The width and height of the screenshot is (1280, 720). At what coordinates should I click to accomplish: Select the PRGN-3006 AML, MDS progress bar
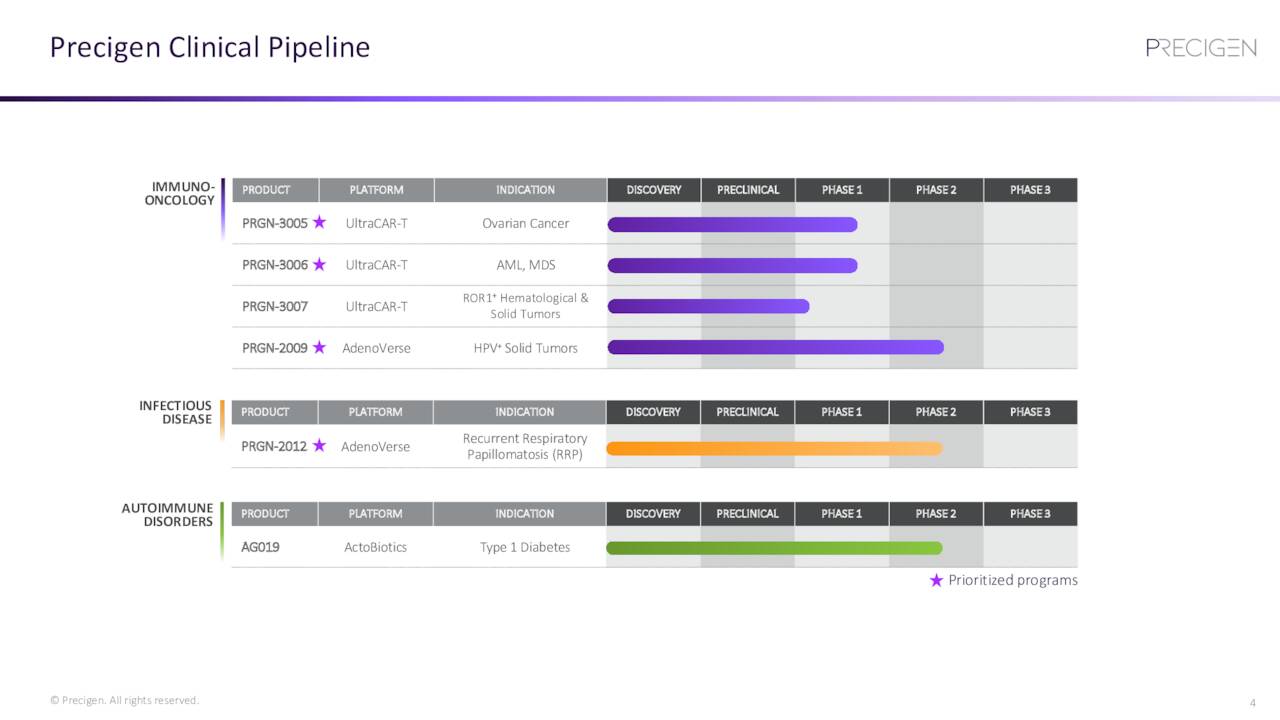pyautogui.click(x=732, y=265)
